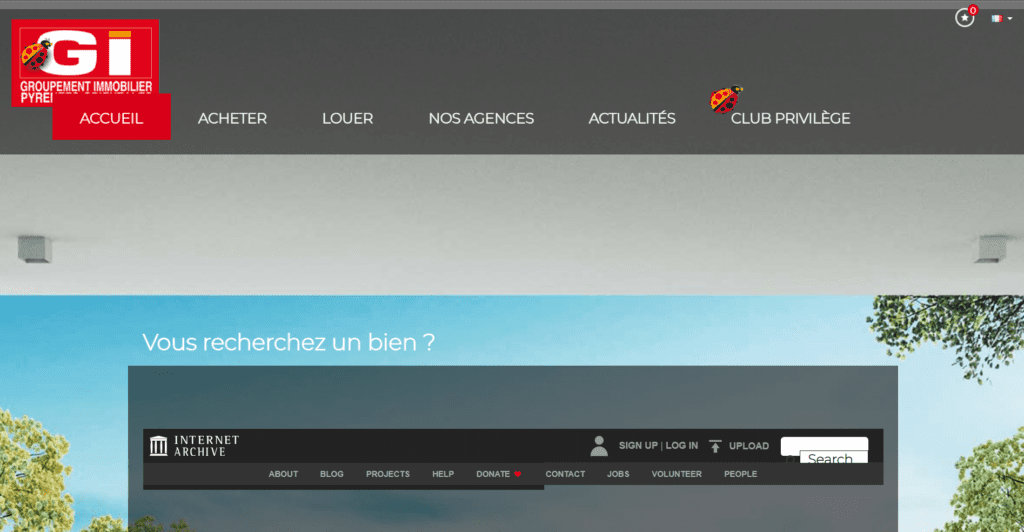Open the Louer menu
Image resolution: width=1024 pixels, height=532 pixels.
[347, 118]
